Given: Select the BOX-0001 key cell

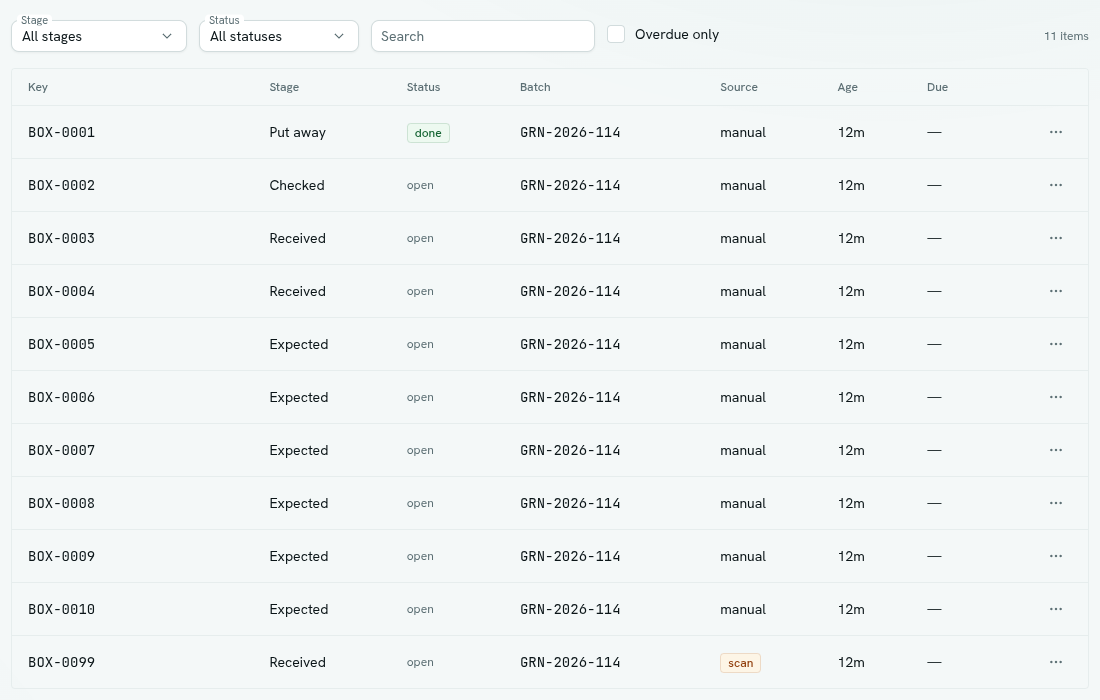Looking at the screenshot, I should 62,132.
